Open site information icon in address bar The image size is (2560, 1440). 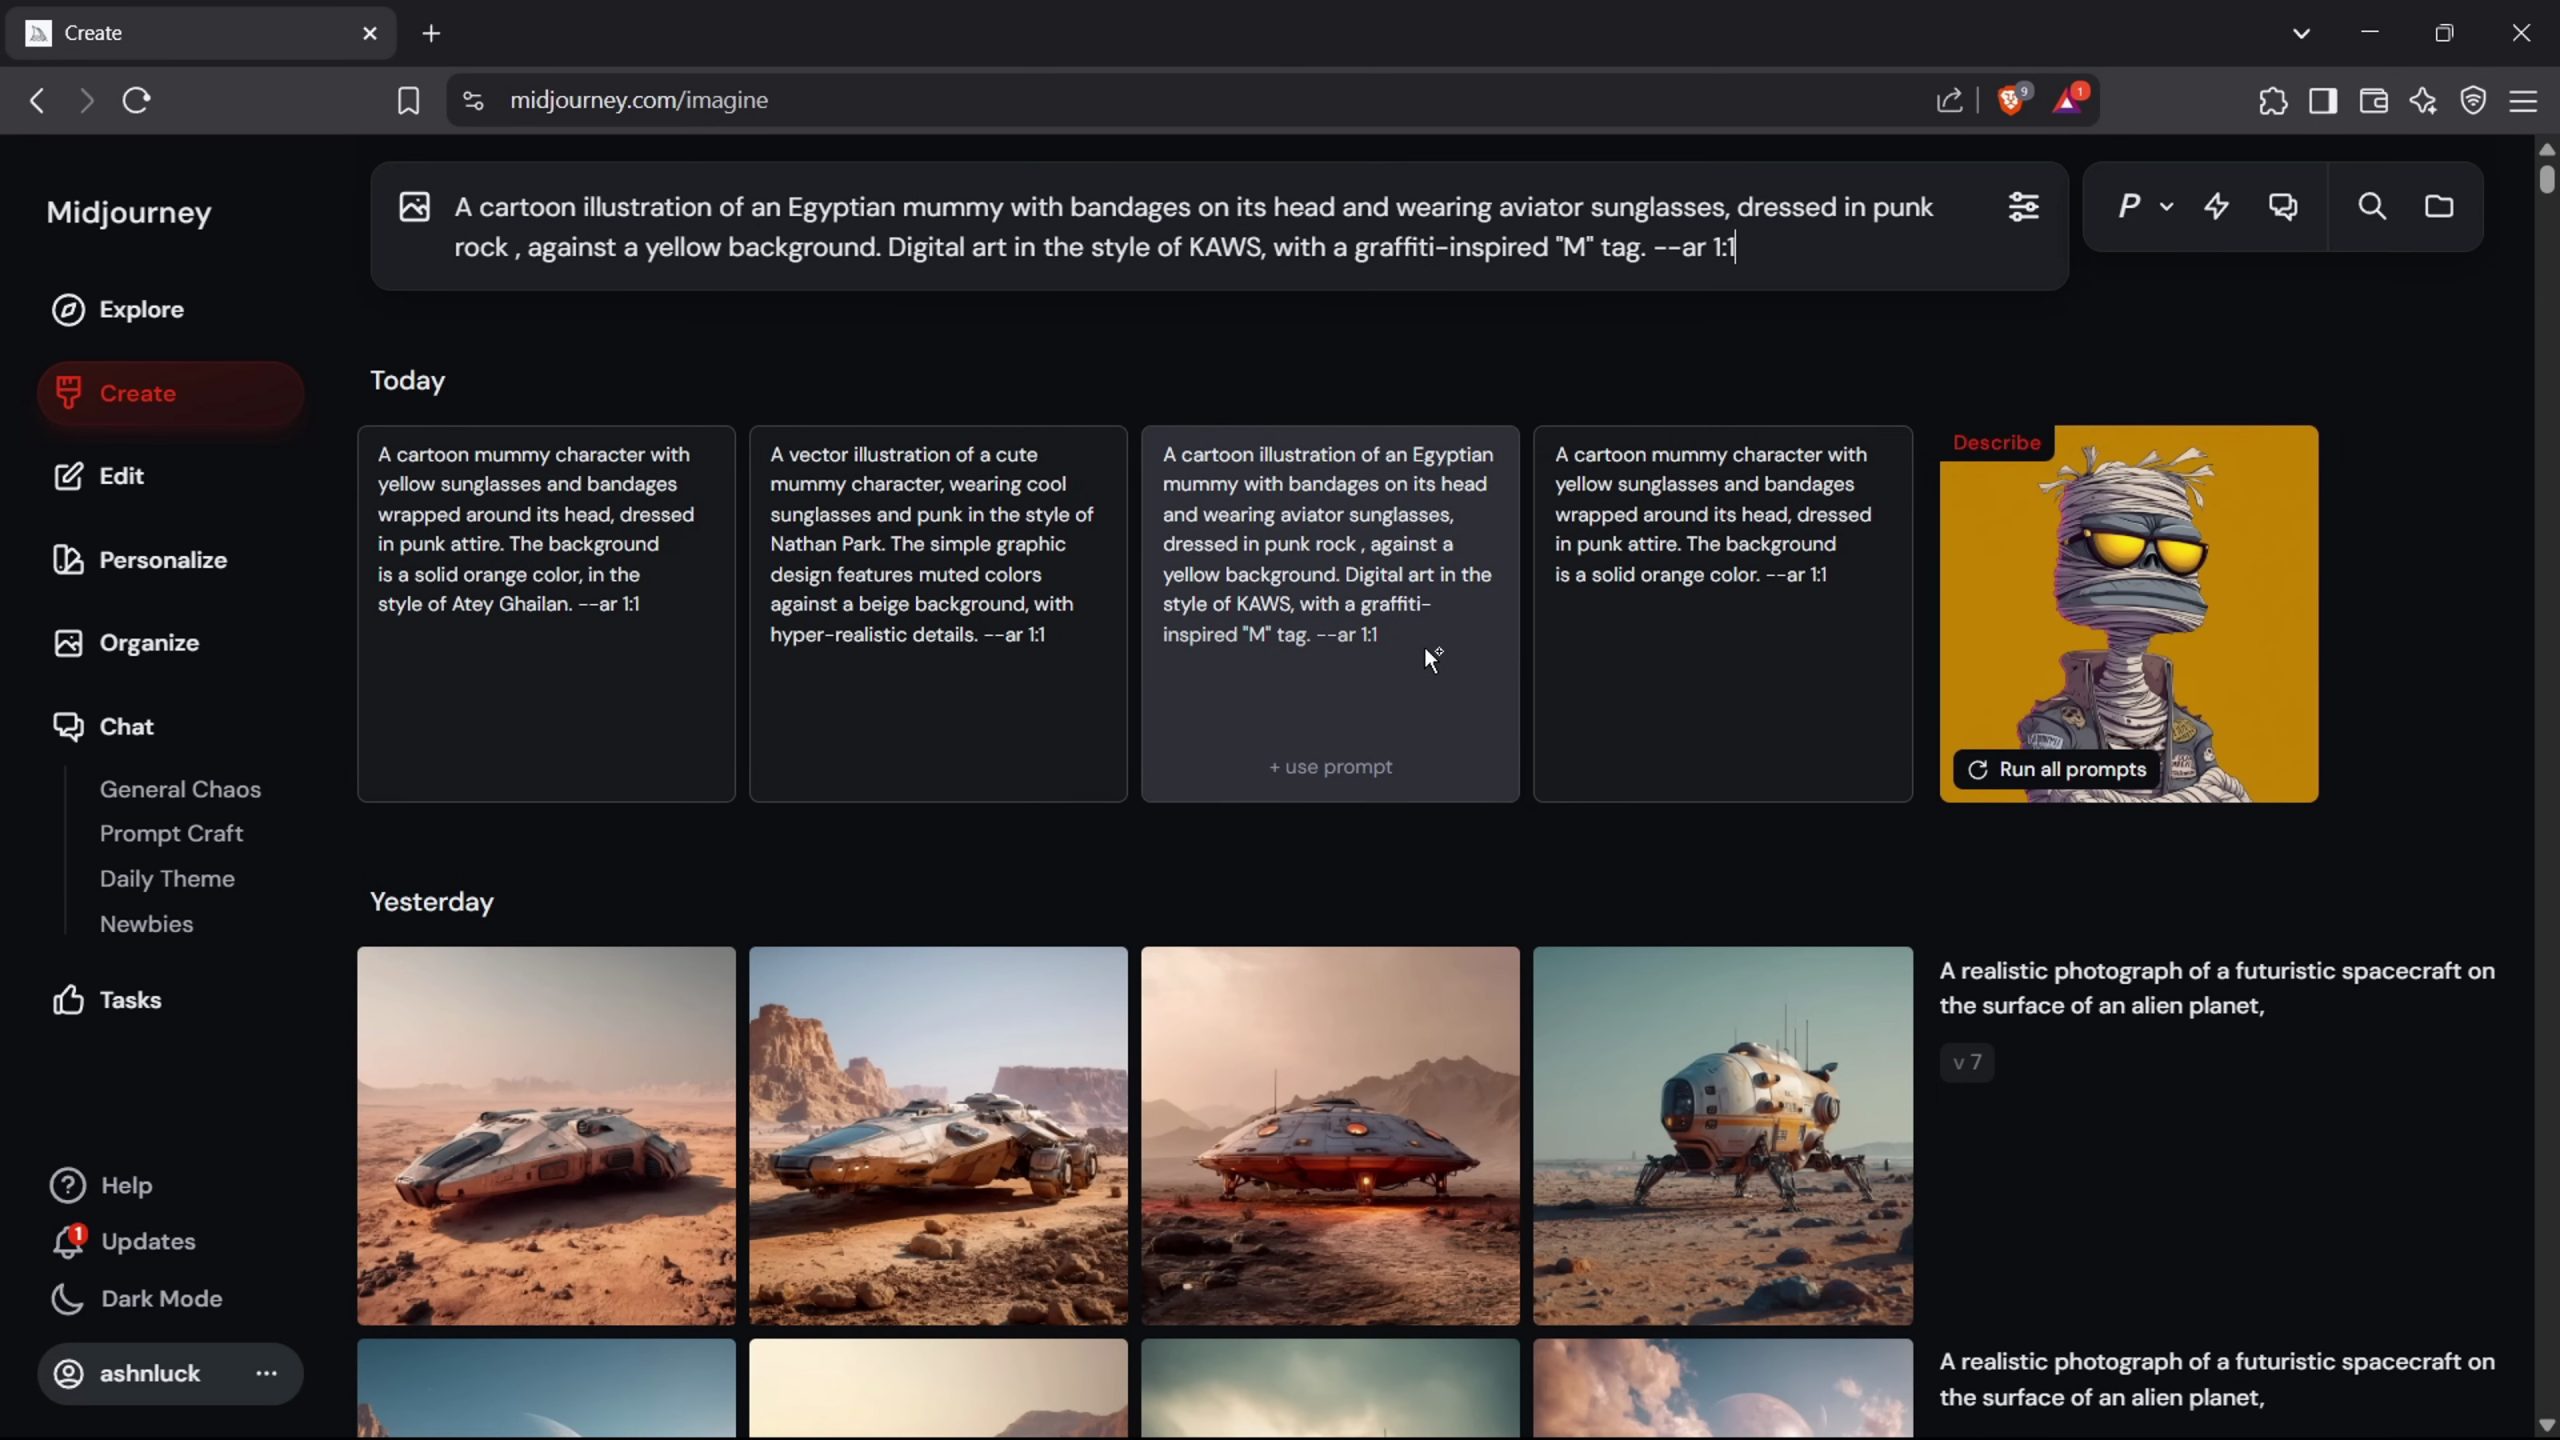click(473, 100)
